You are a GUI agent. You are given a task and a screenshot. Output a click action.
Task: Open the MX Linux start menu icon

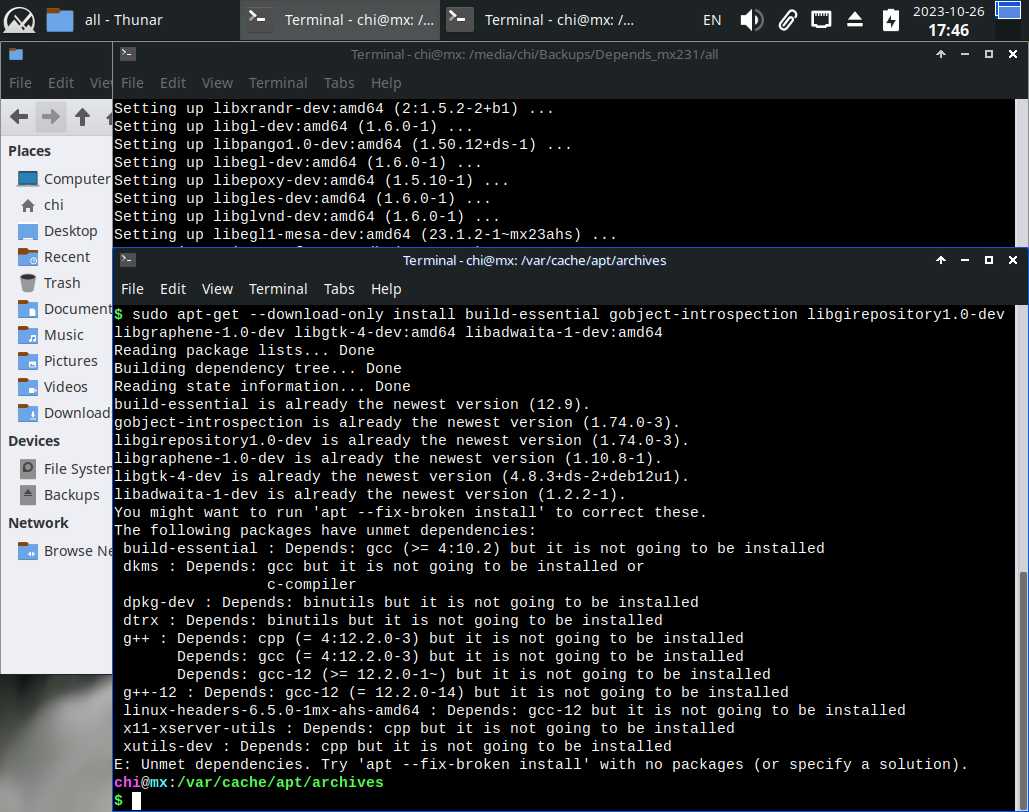tap(19, 20)
